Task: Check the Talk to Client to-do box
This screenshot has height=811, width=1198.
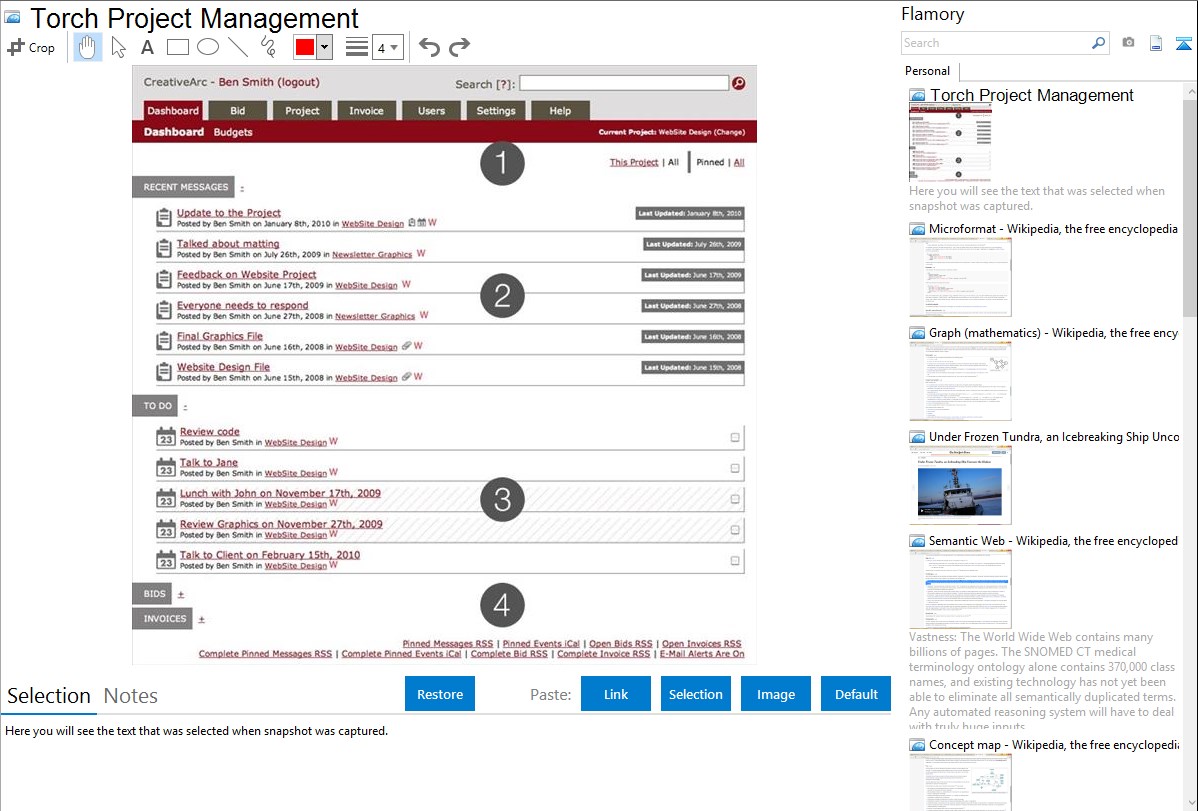Action: (x=734, y=560)
